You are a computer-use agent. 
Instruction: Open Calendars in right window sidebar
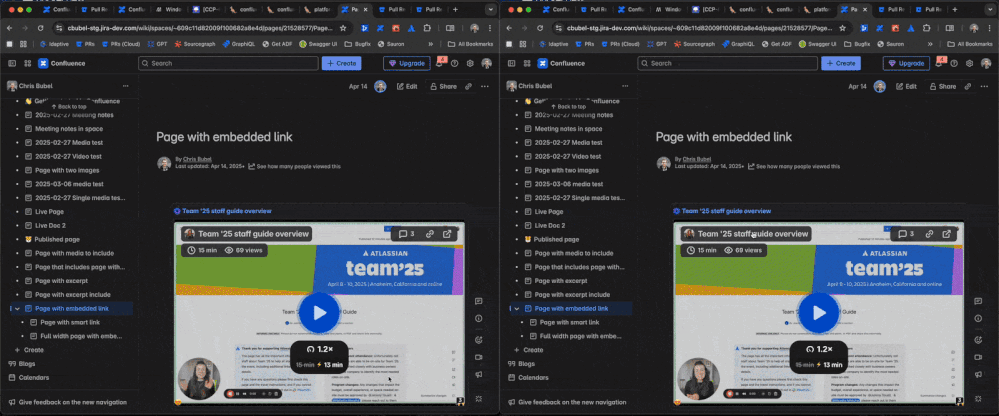click(535, 378)
